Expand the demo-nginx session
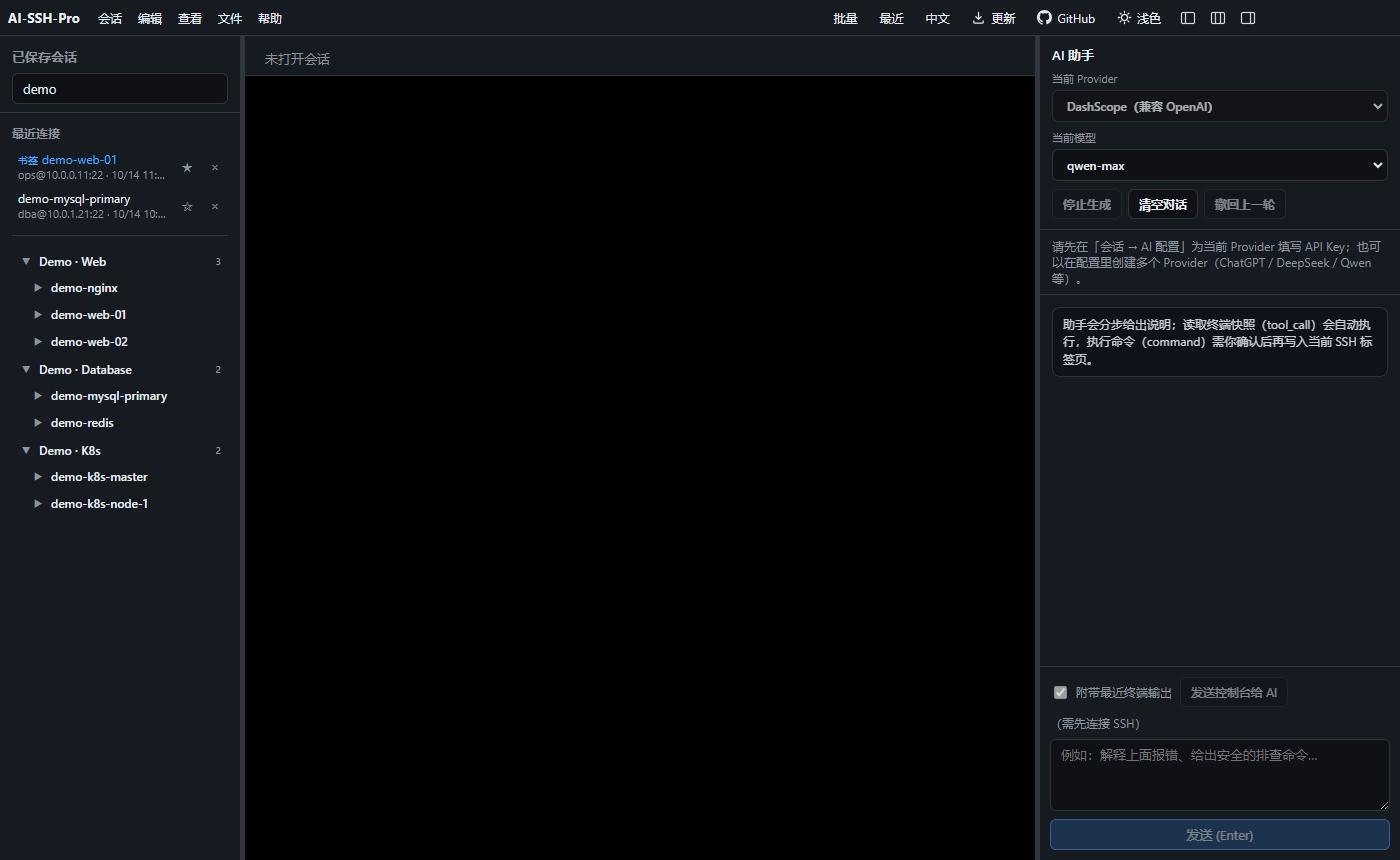The height and width of the screenshot is (860, 1400). click(38, 288)
